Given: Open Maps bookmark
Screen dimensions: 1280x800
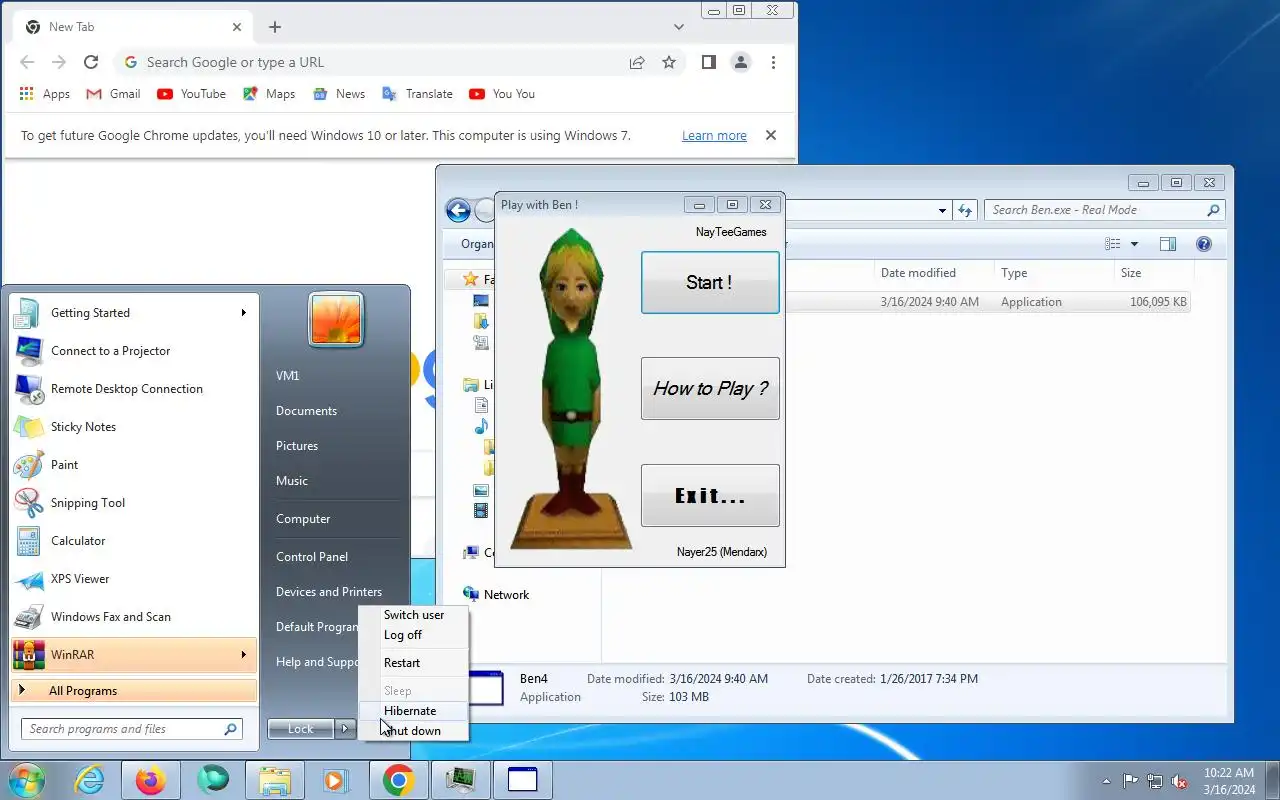Looking at the screenshot, I should [x=269, y=94].
